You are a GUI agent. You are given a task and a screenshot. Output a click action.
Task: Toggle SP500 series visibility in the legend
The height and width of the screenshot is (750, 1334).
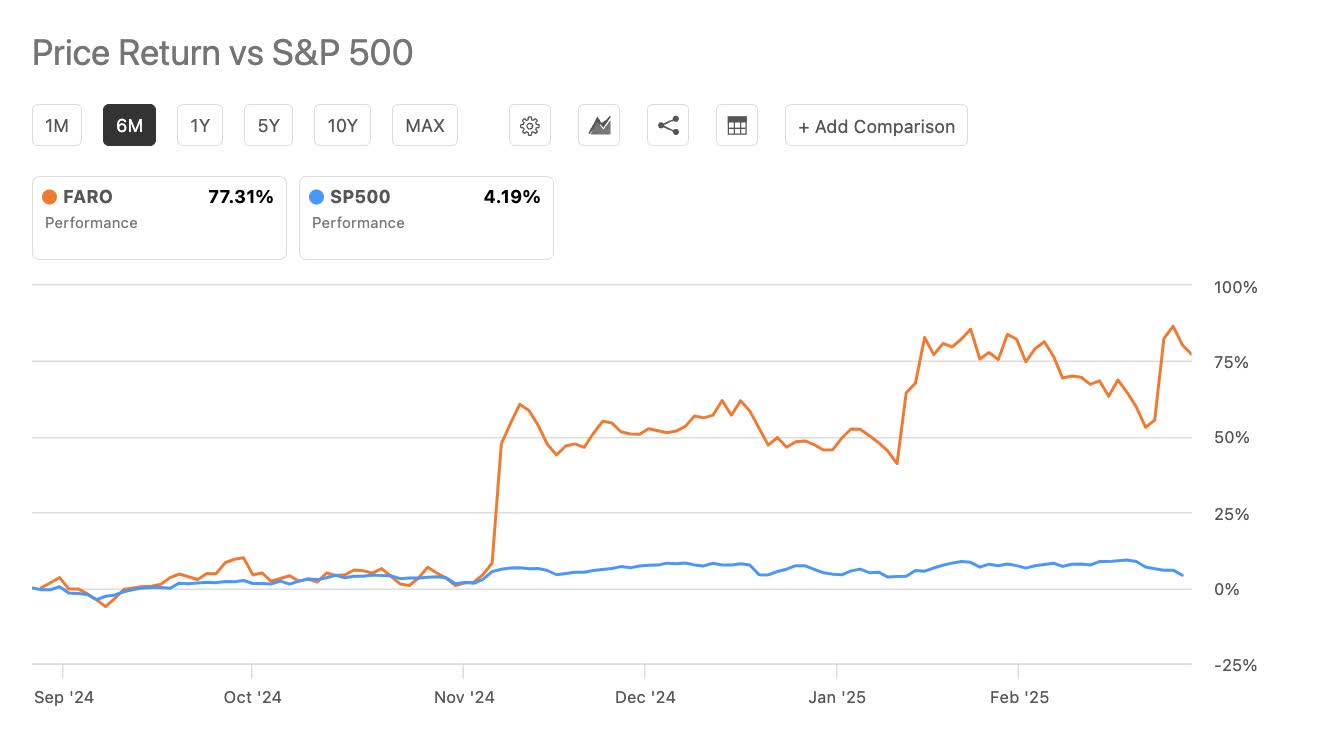[x=357, y=196]
